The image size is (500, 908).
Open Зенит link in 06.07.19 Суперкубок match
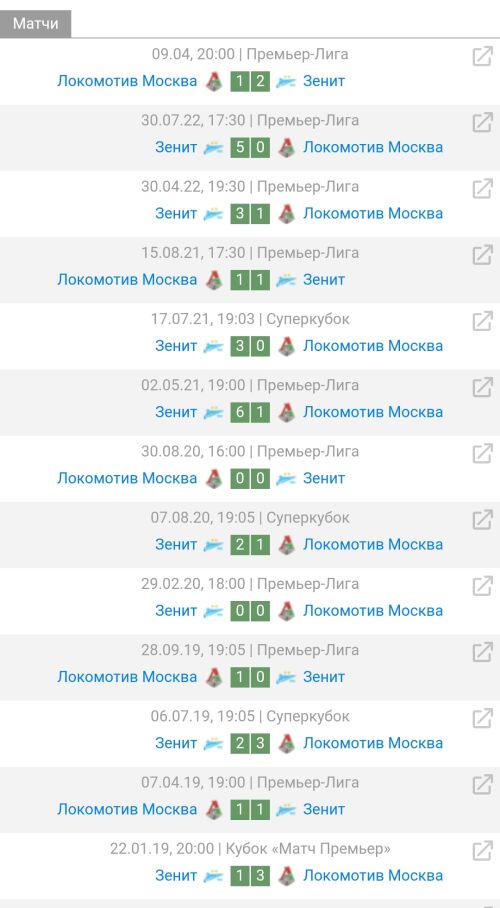(176, 743)
